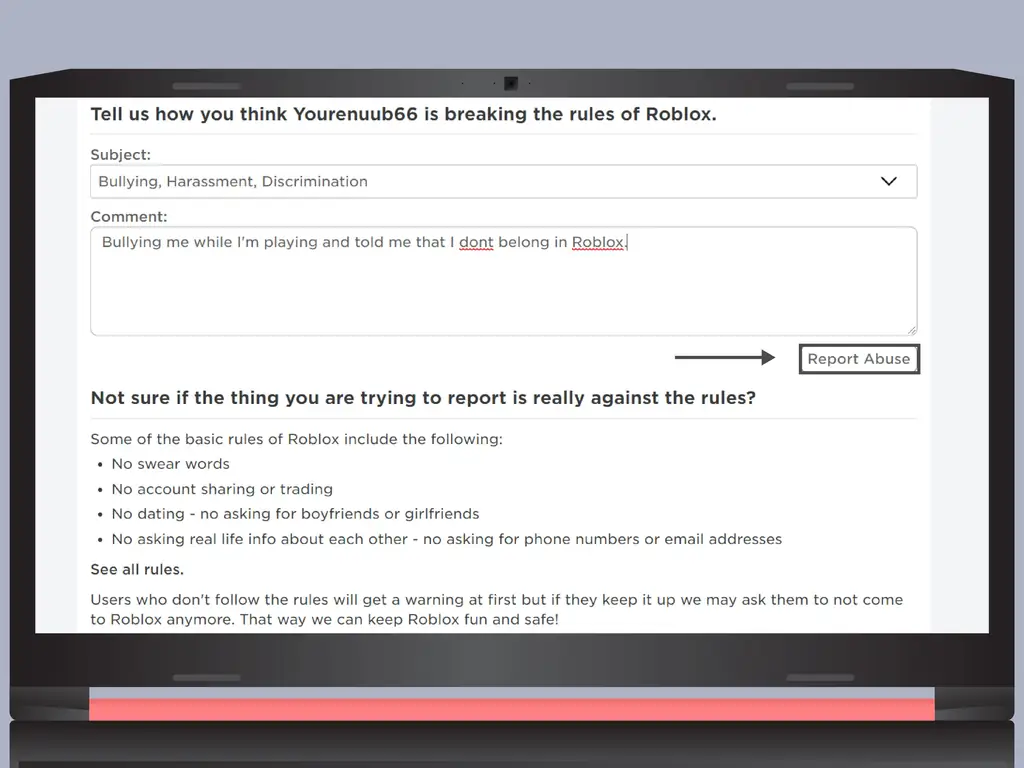Image resolution: width=1024 pixels, height=768 pixels.
Task: Click the 'Subject:' label
Action: click(x=121, y=155)
